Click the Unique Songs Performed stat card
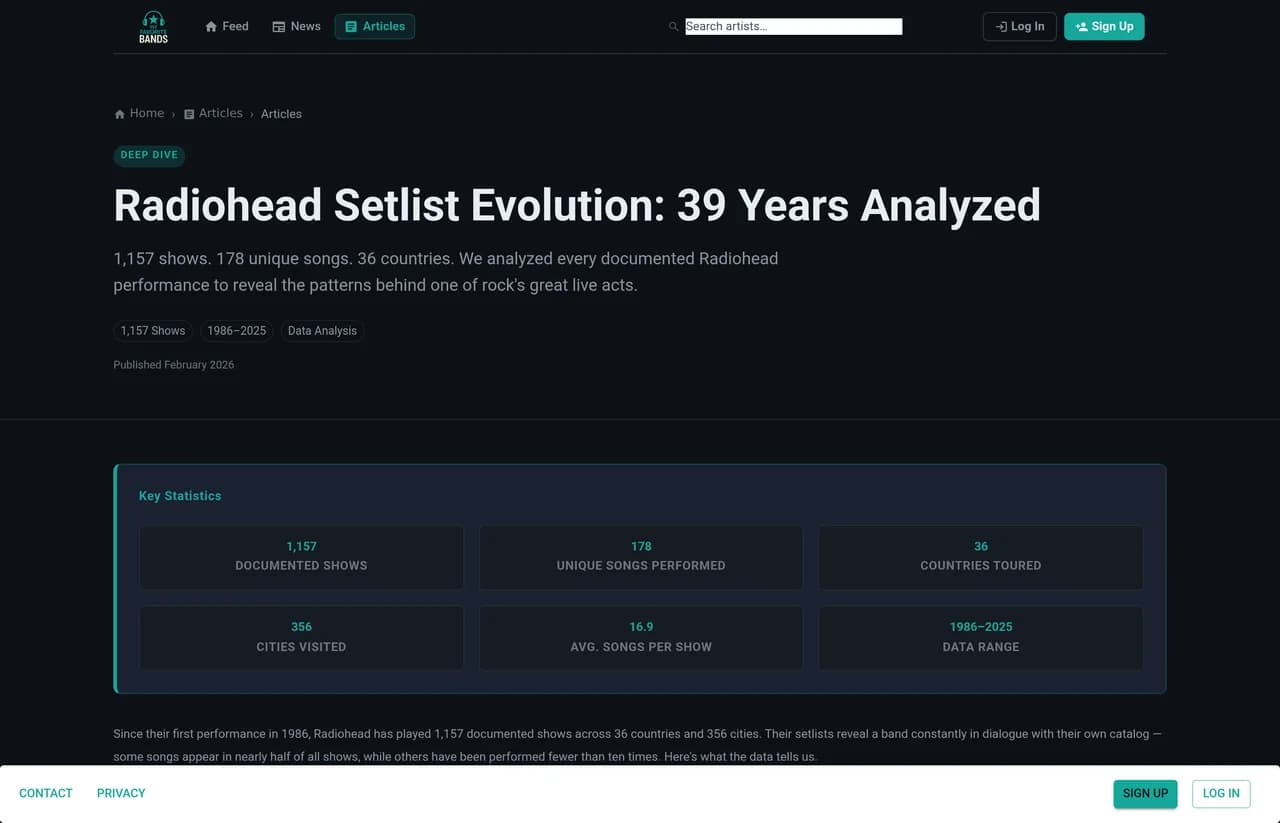1280x823 pixels. tap(641, 557)
